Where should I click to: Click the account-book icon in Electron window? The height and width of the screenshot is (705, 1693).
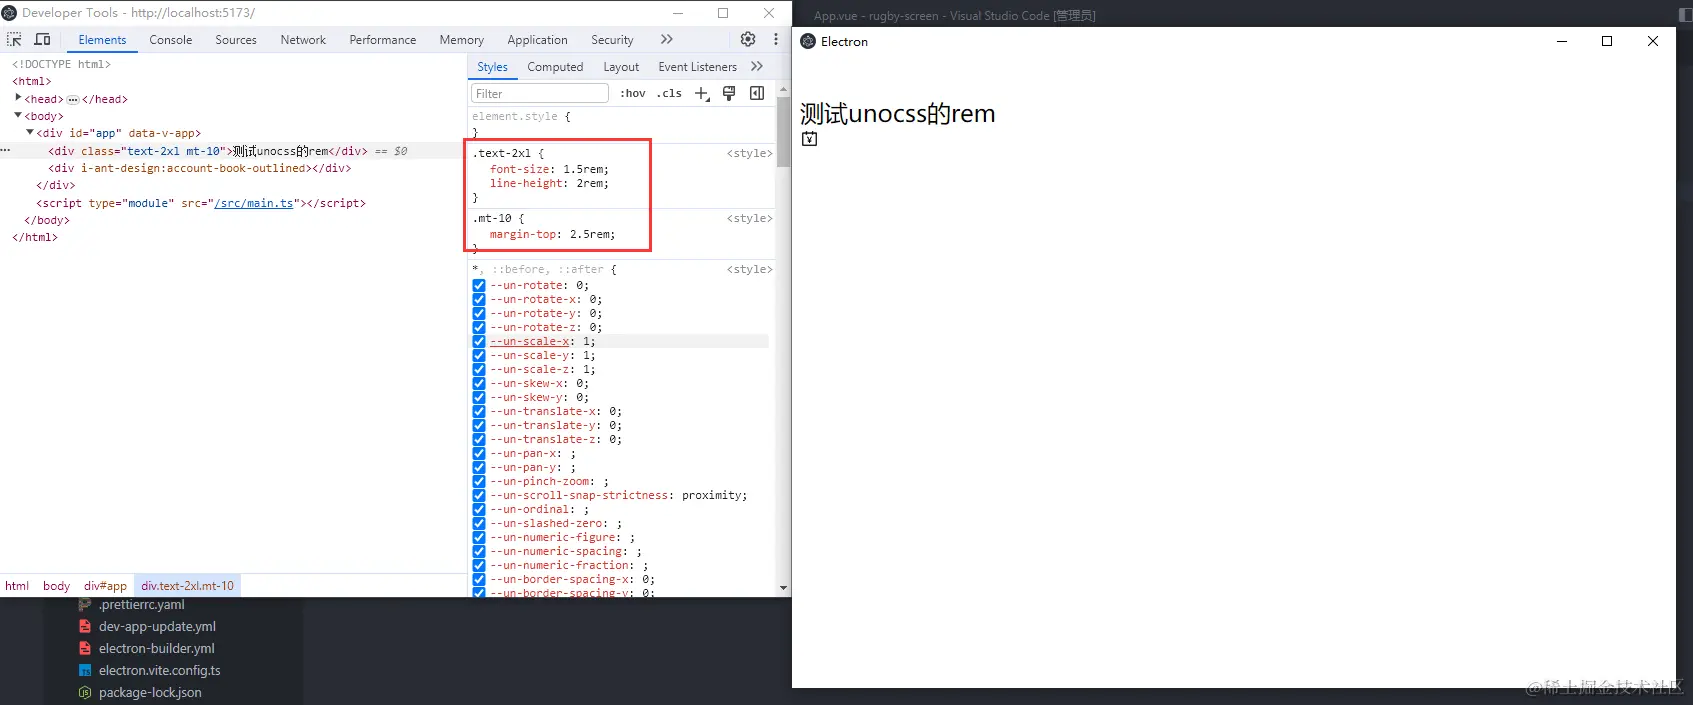tap(810, 139)
